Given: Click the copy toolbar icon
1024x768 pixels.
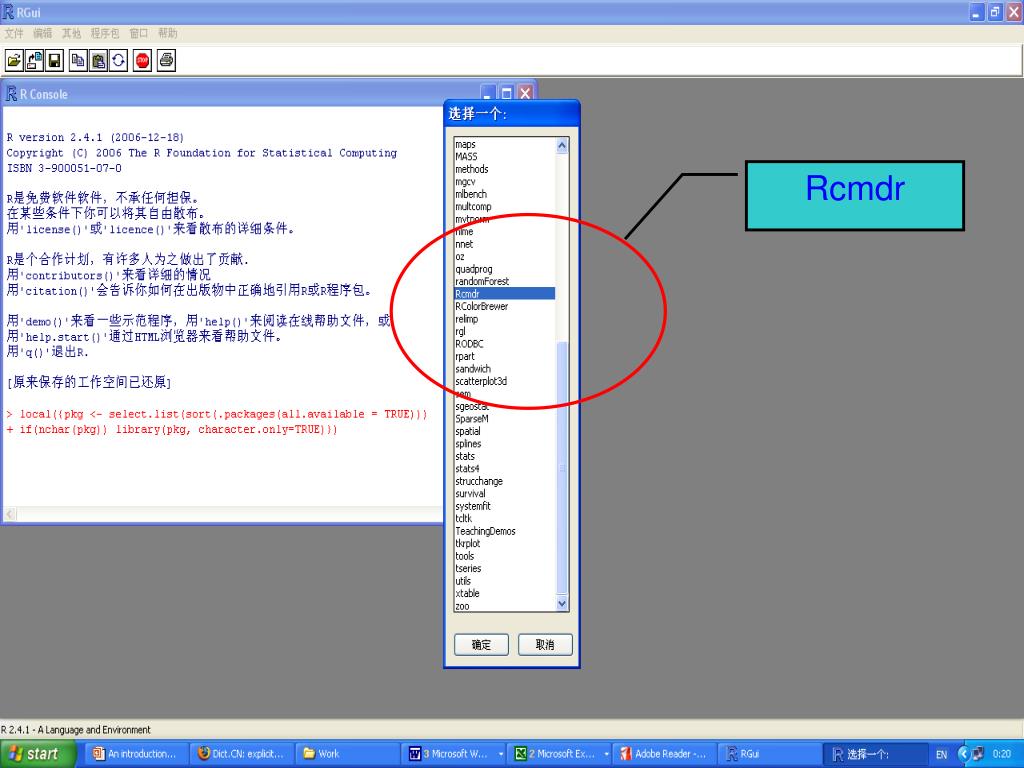Looking at the screenshot, I should [x=78, y=61].
